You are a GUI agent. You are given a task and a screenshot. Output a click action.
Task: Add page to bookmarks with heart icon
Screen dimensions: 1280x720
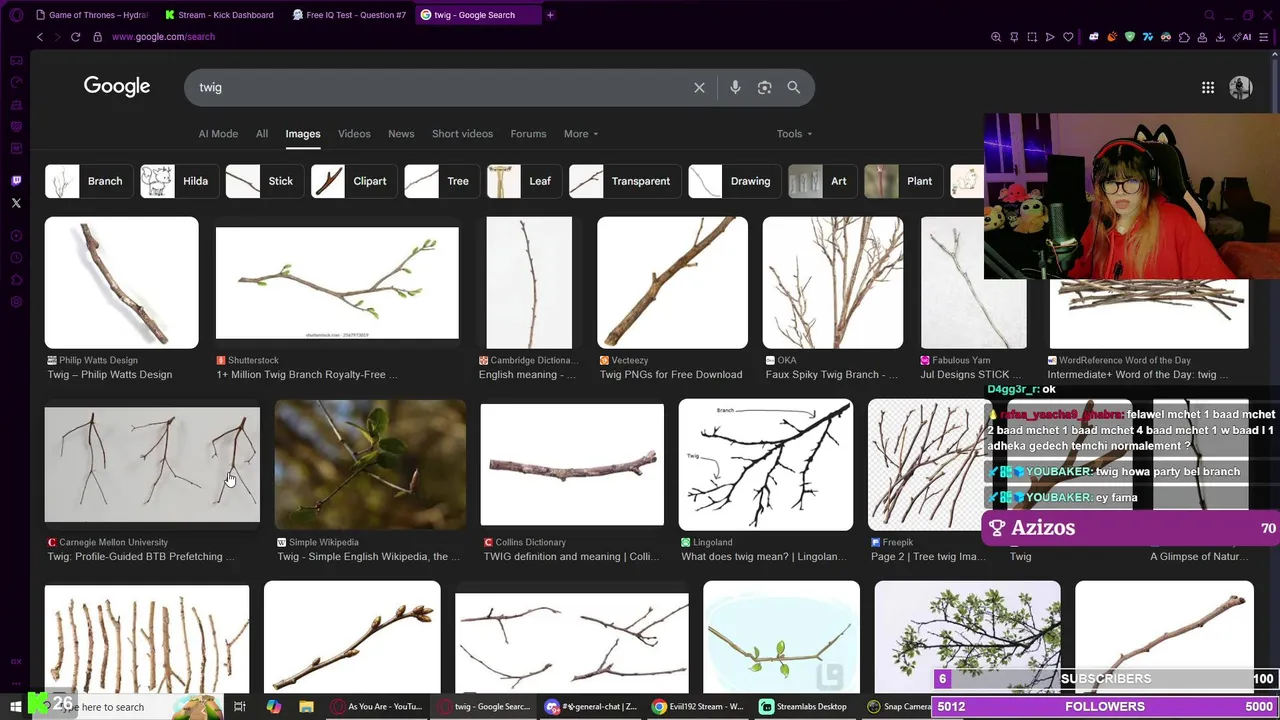pos(1068,37)
